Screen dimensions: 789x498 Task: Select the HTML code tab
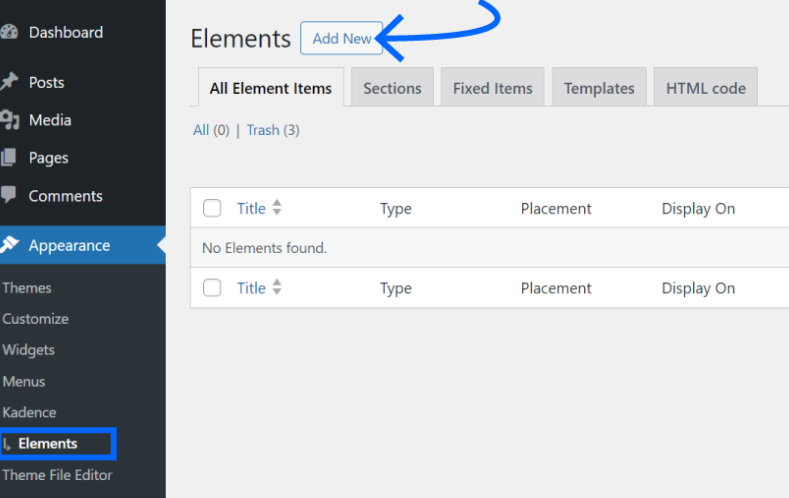706,88
